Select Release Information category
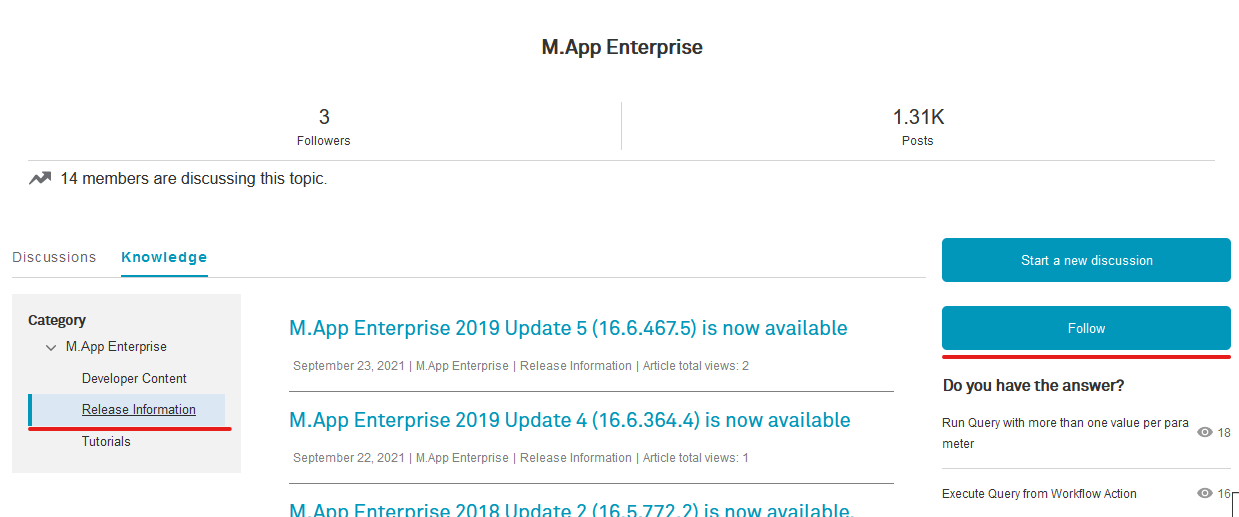The width and height of the screenshot is (1239, 517). tap(139, 409)
